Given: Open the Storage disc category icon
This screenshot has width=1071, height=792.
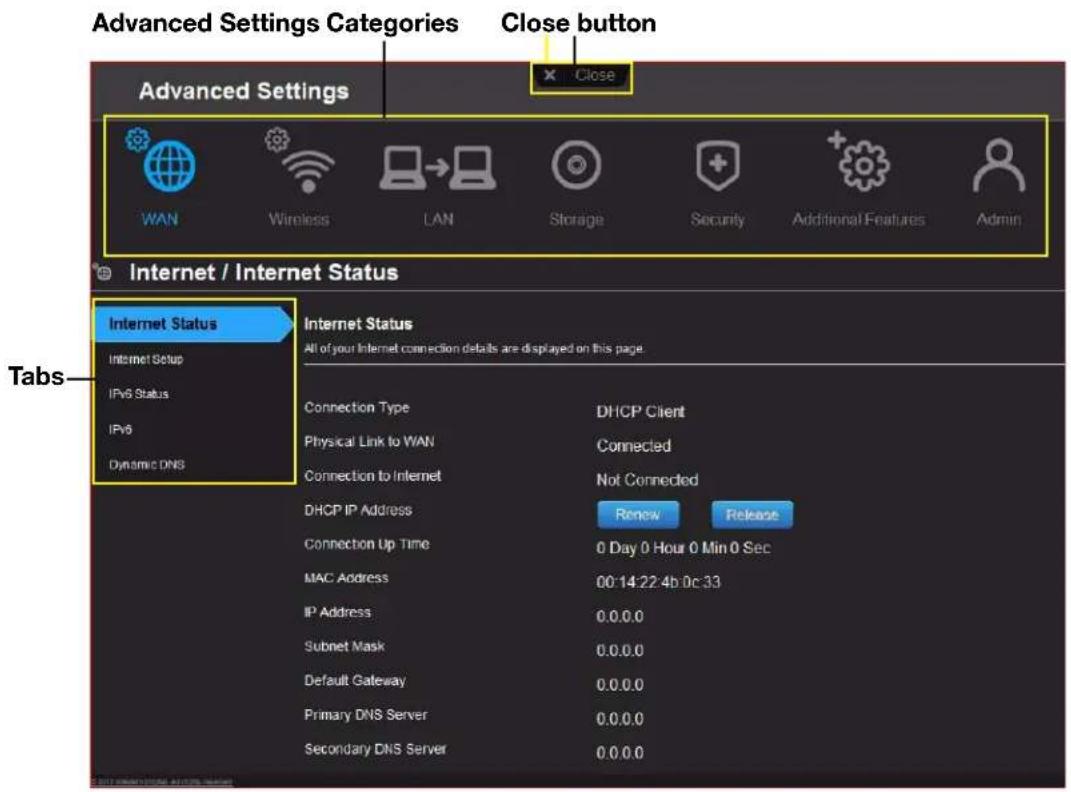Looking at the screenshot, I should click(576, 165).
